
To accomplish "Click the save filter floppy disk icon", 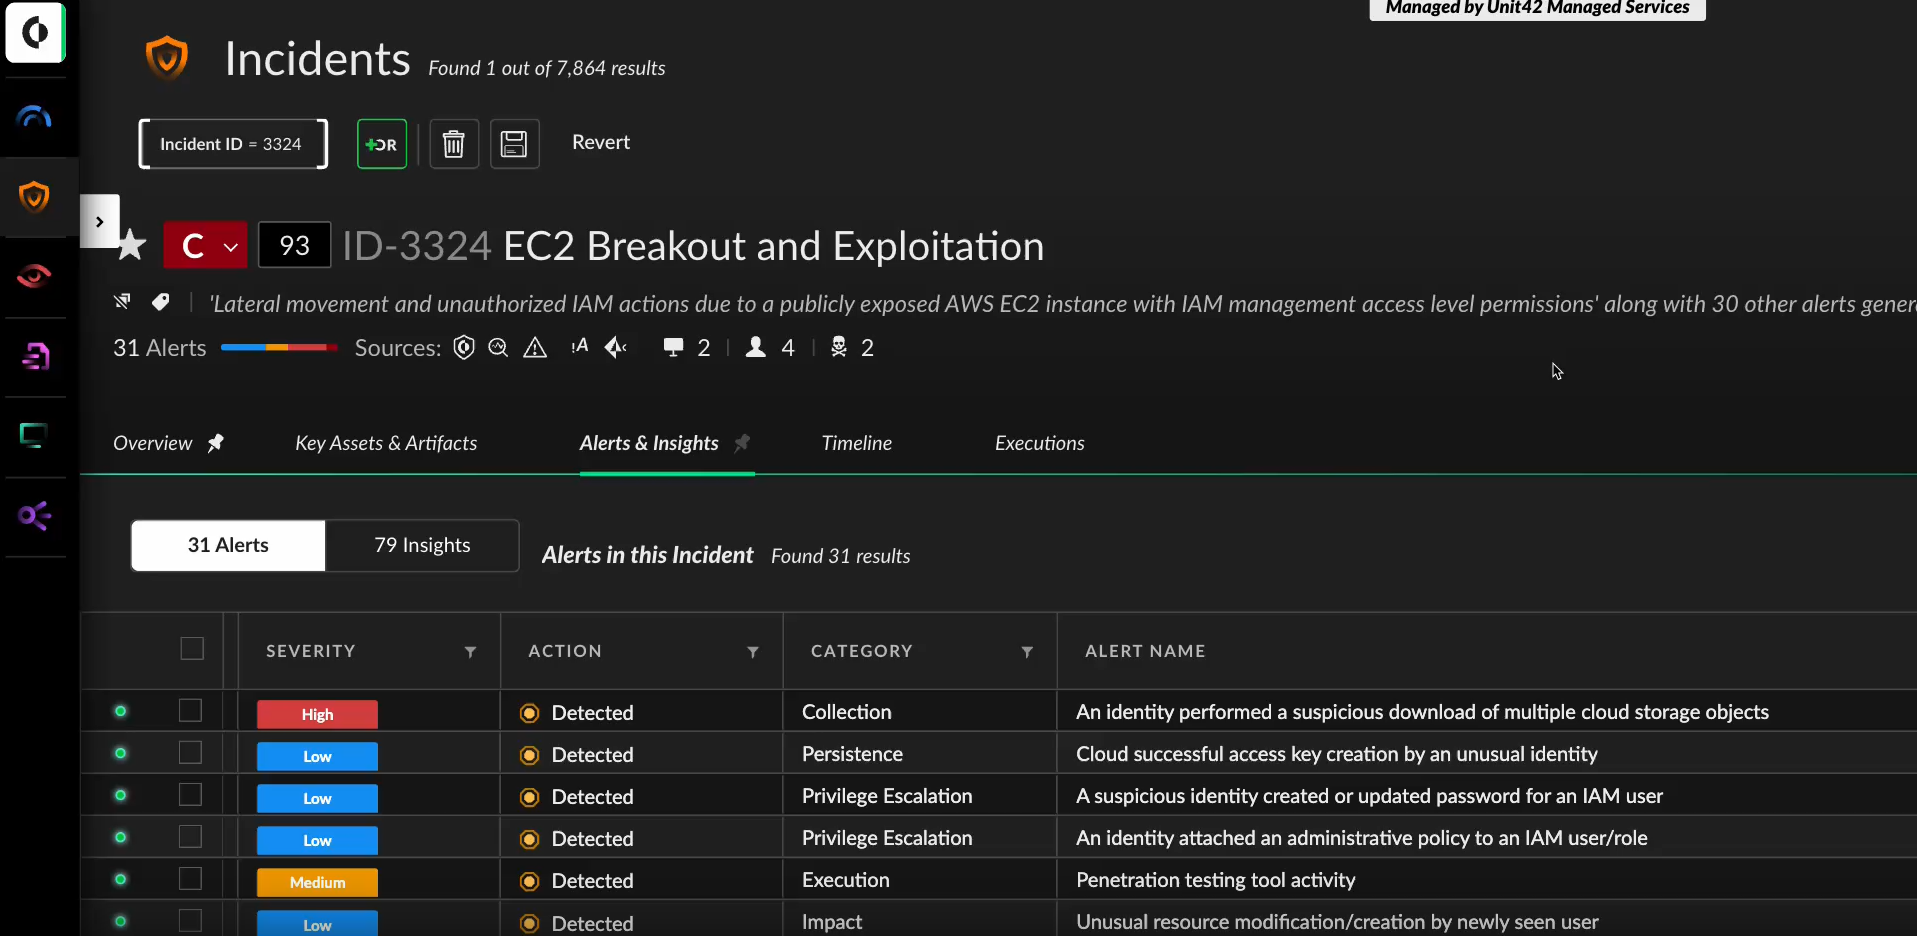I will 514,144.
